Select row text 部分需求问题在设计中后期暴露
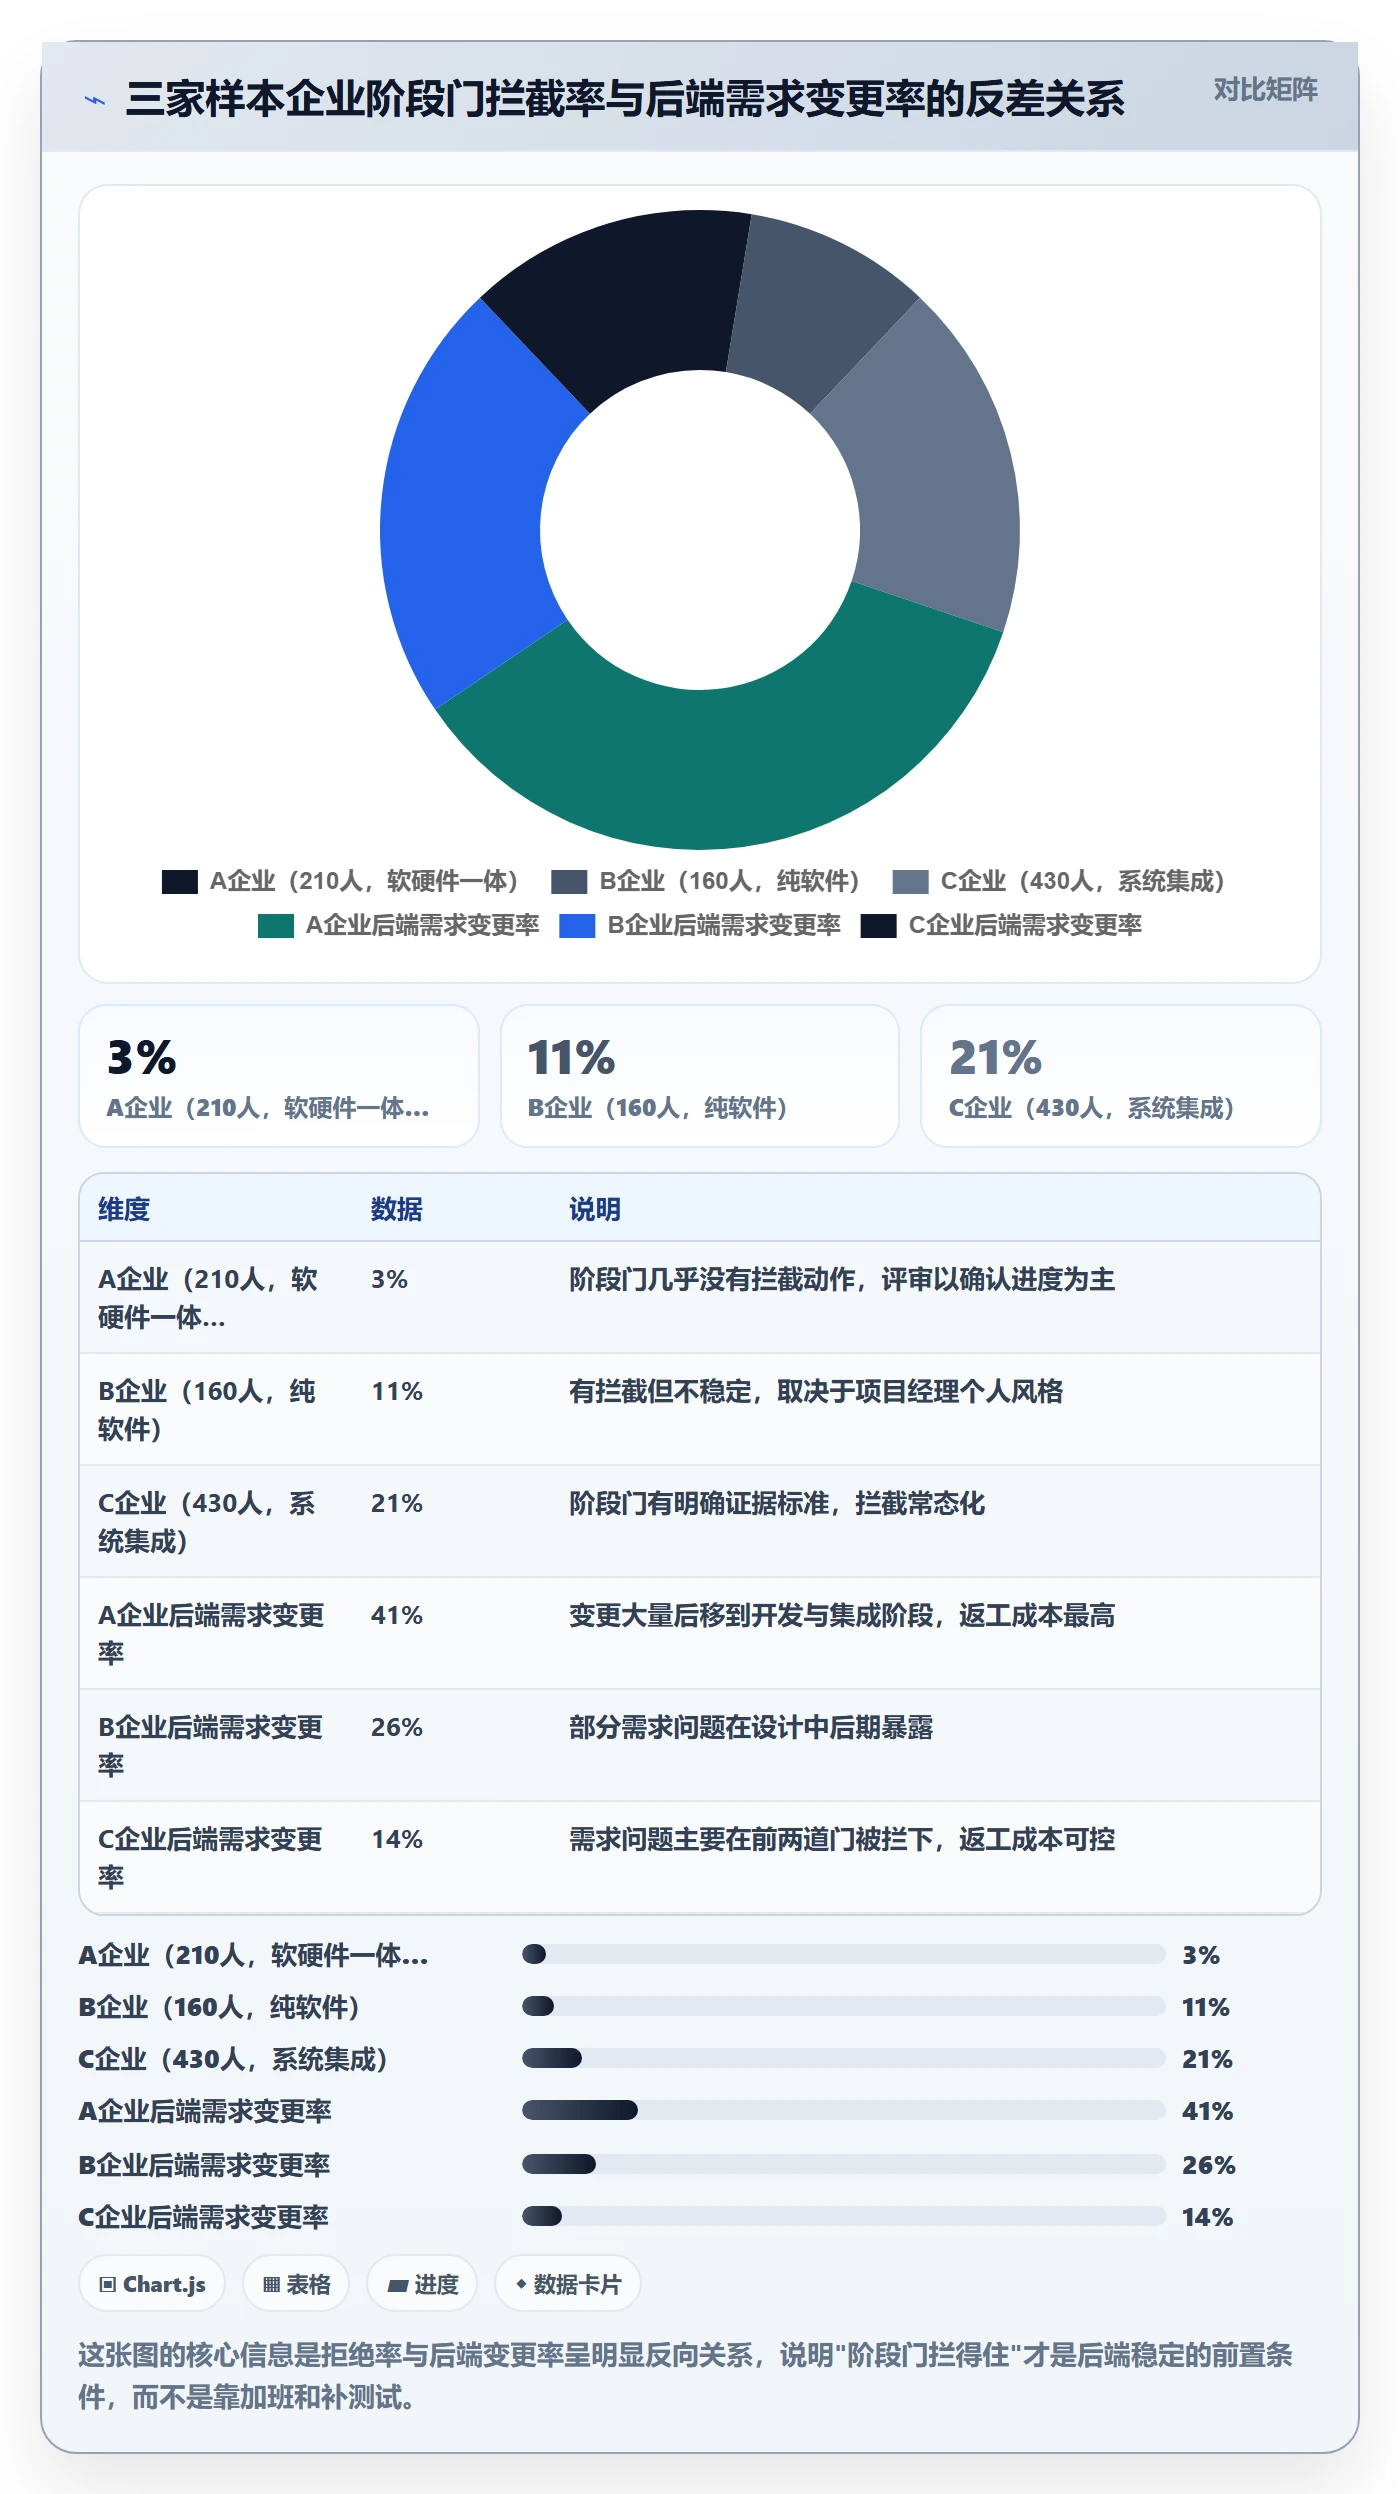This screenshot has width=1400, height=2494. pos(751,1728)
